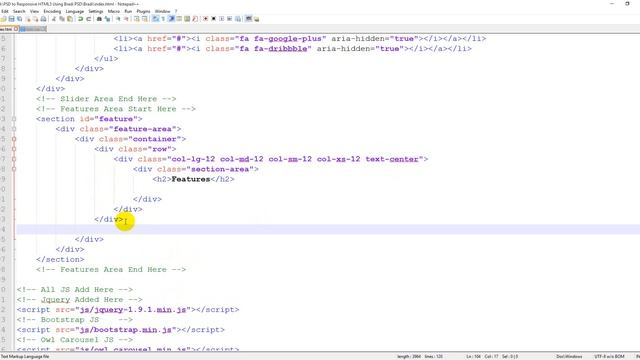Image resolution: width=640 pixels, height=360 pixels.
Task: Click the highlighted empty current line
Action: point(328,229)
